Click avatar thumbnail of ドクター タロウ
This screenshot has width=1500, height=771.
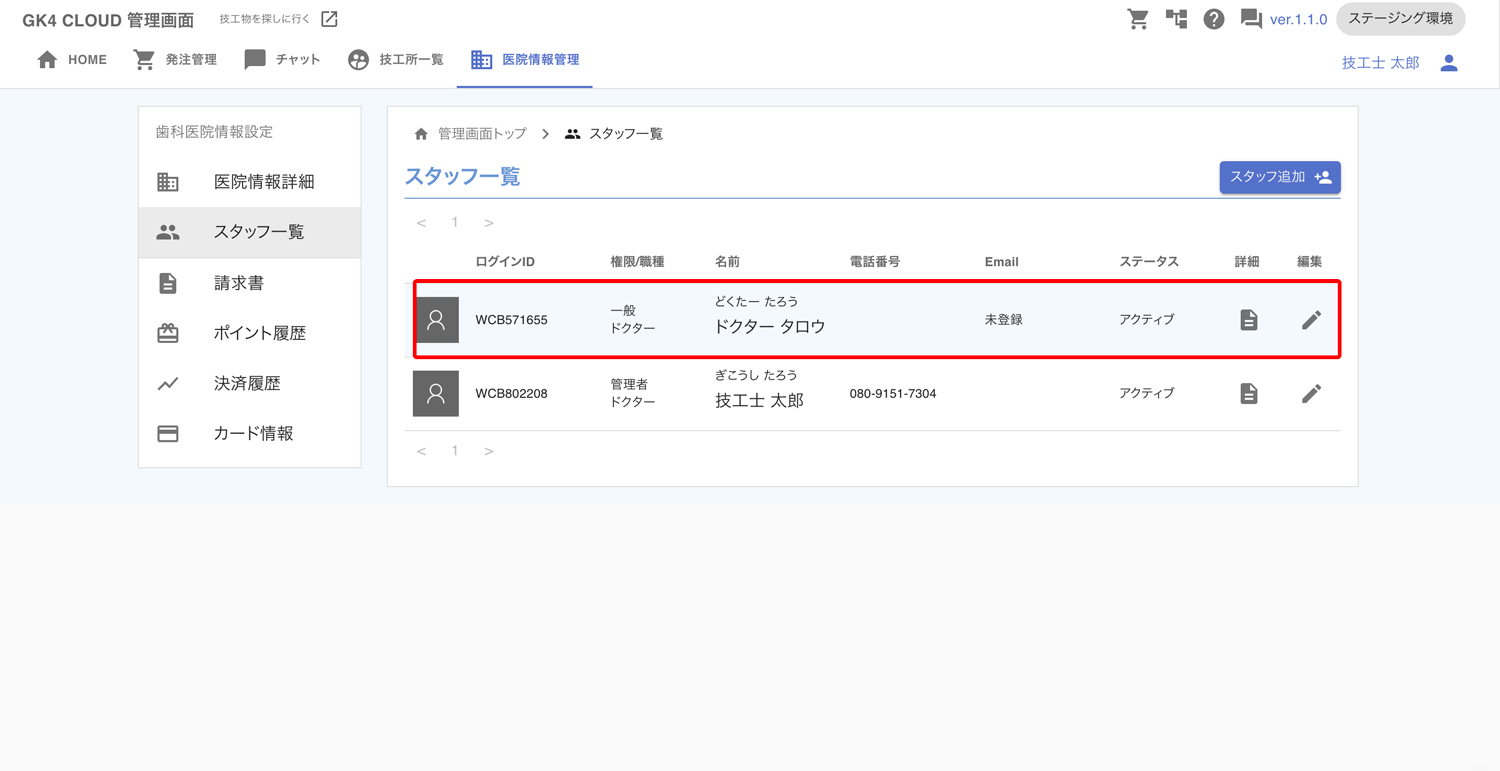click(436, 320)
